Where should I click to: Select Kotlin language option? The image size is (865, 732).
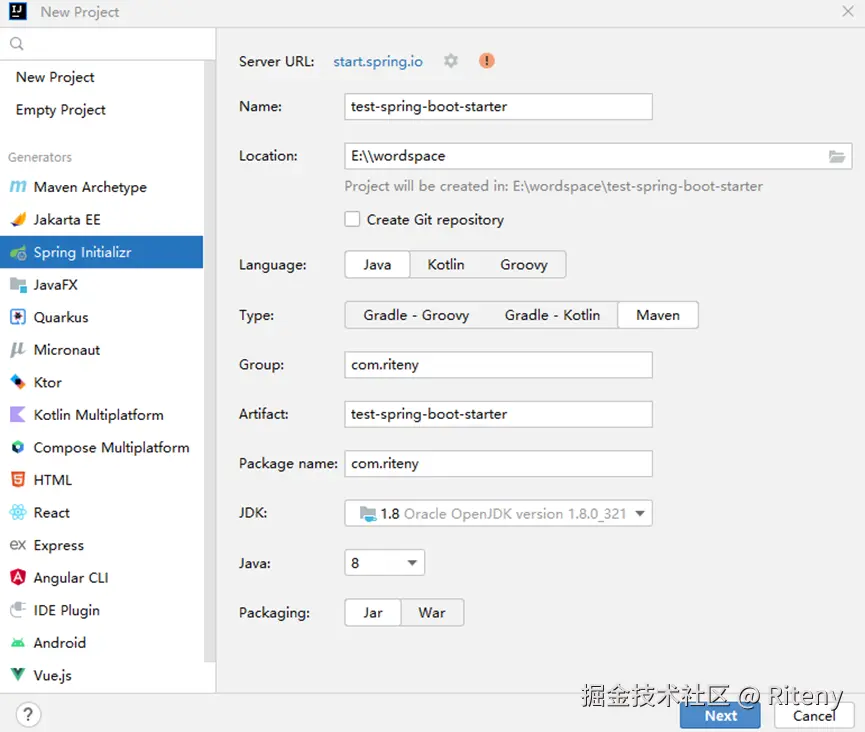point(446,265)
